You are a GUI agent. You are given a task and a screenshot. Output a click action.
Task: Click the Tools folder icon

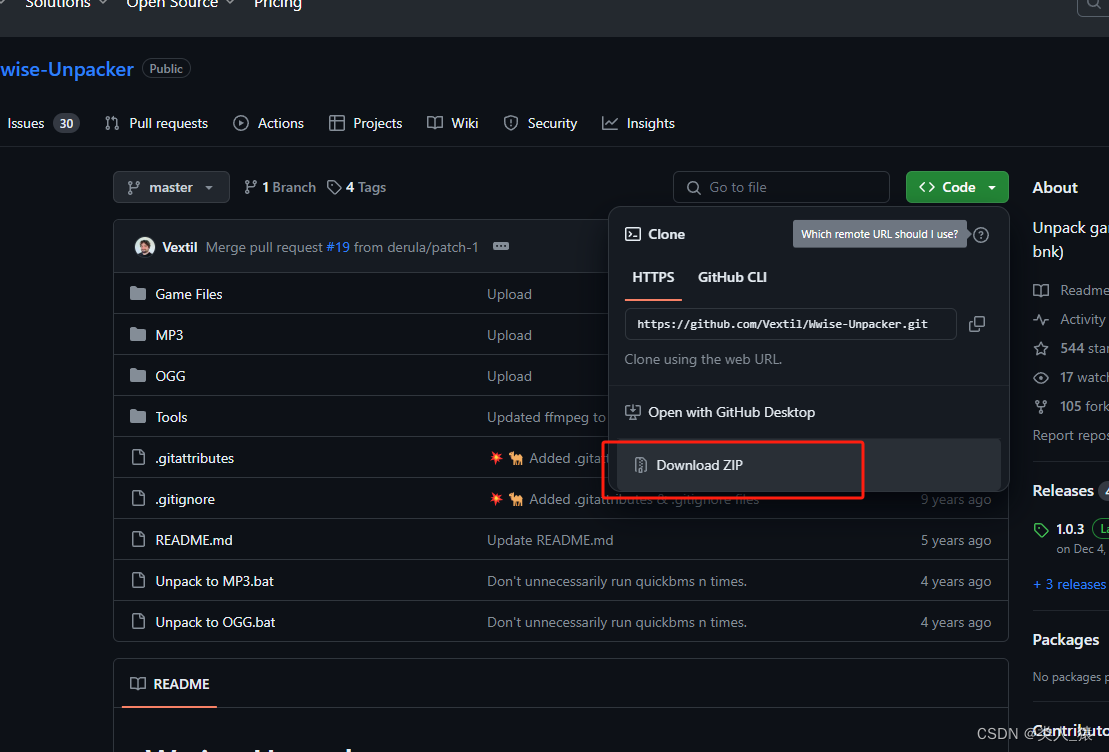click(138, 416)
